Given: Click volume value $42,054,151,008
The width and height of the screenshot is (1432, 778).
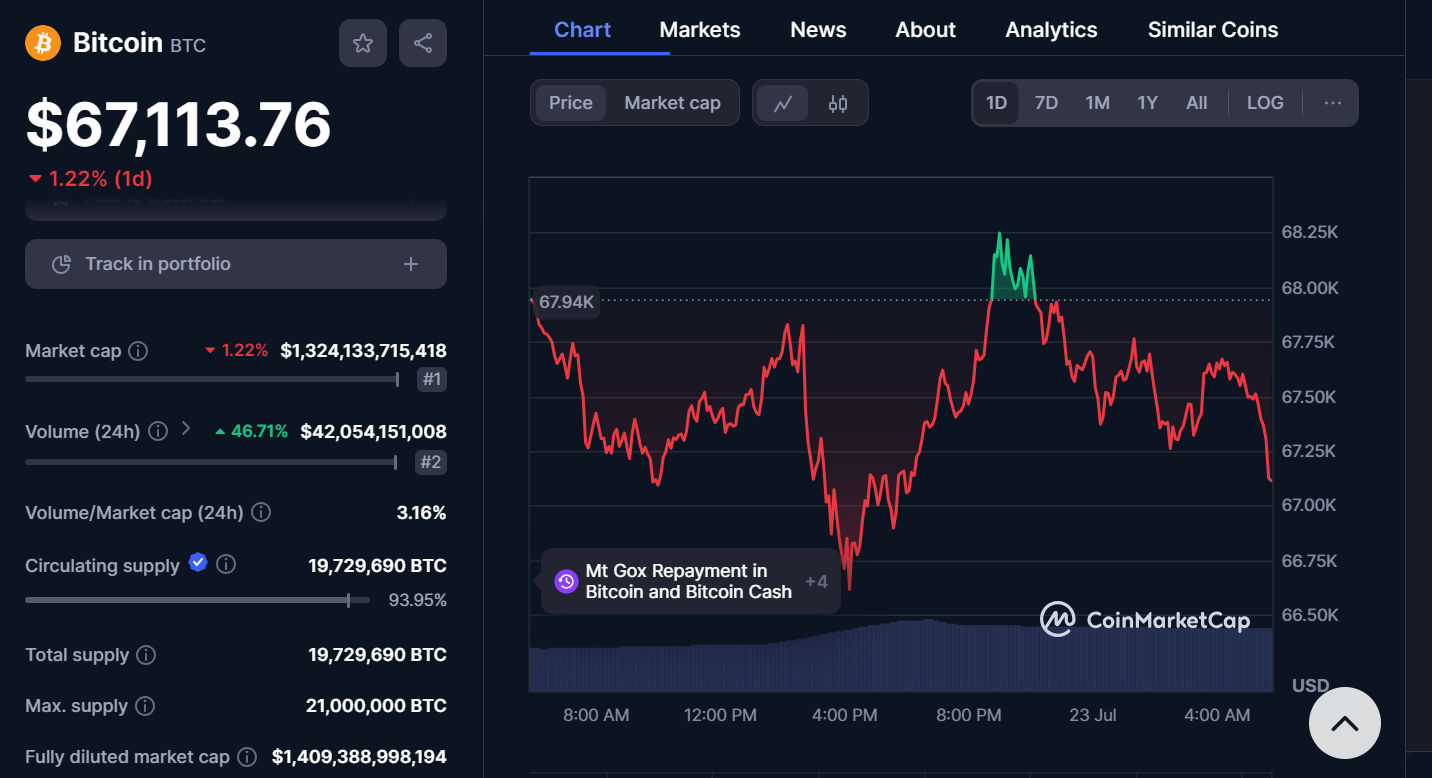Looking at the screenshot, I should coord(373,431).
